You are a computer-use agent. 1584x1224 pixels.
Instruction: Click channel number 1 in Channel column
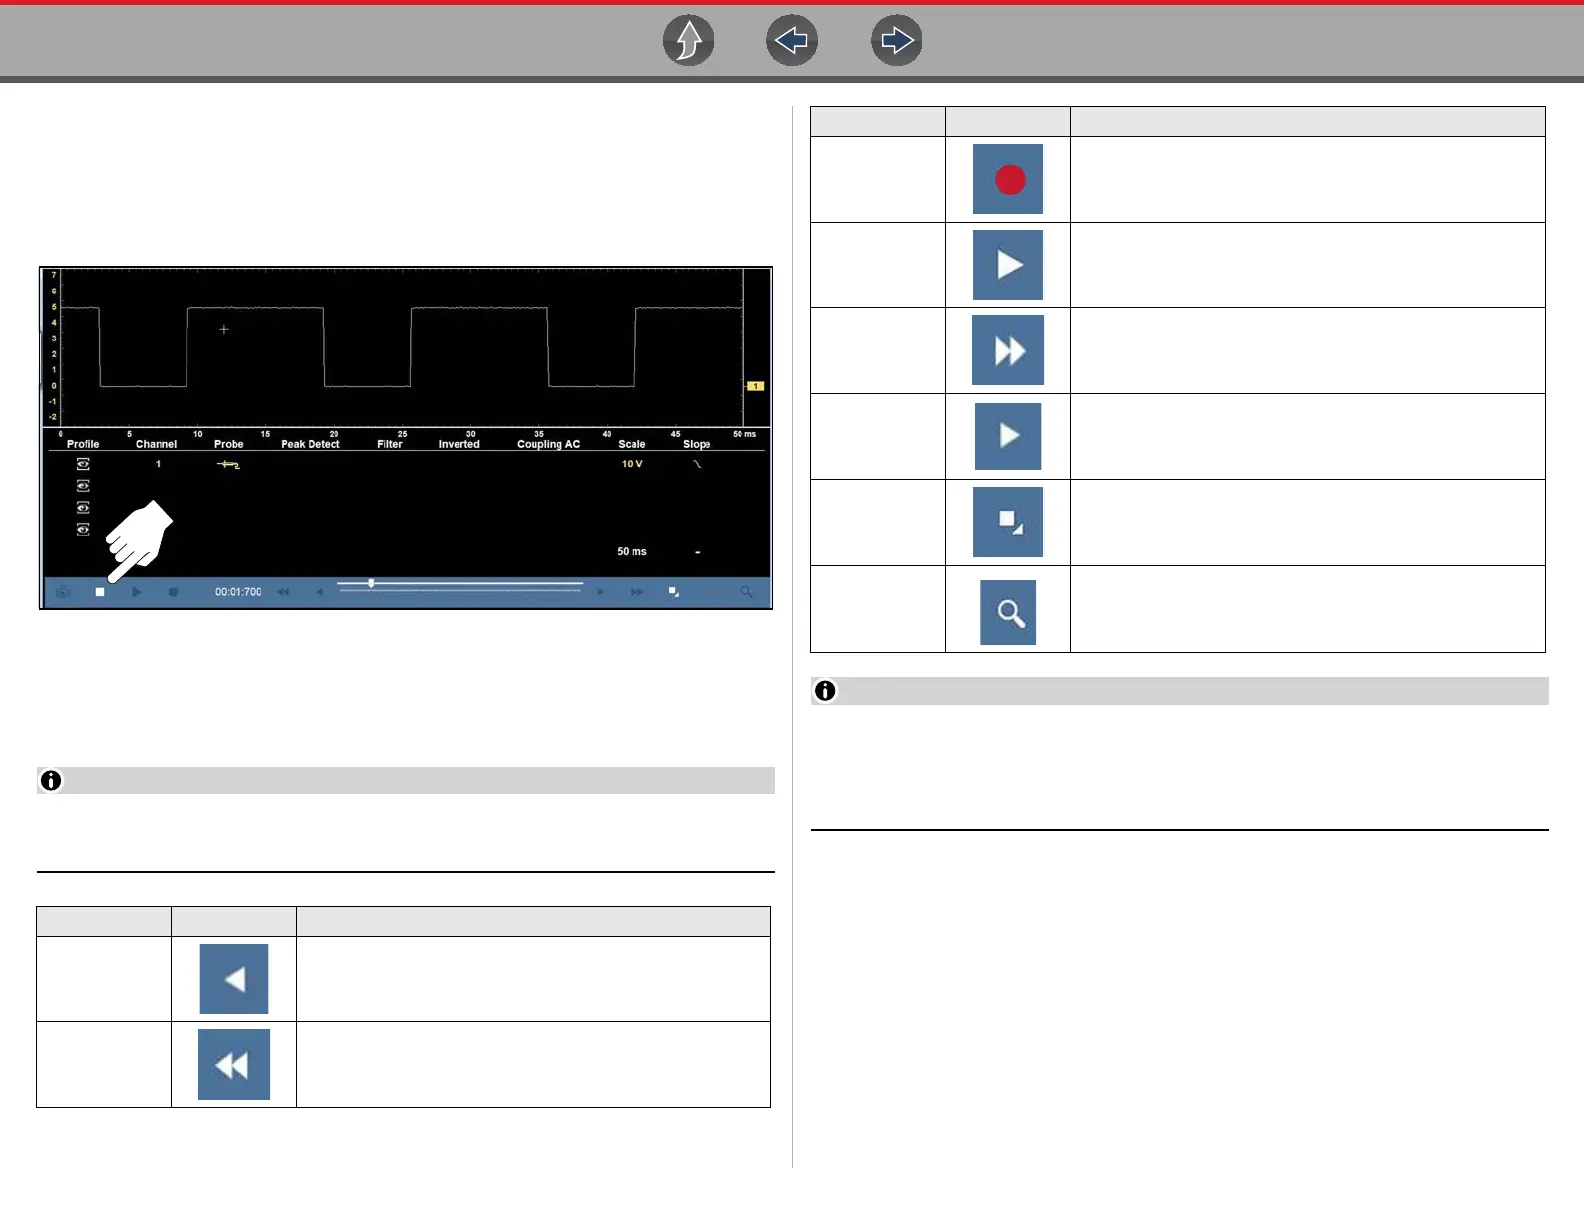click(158, 464)
